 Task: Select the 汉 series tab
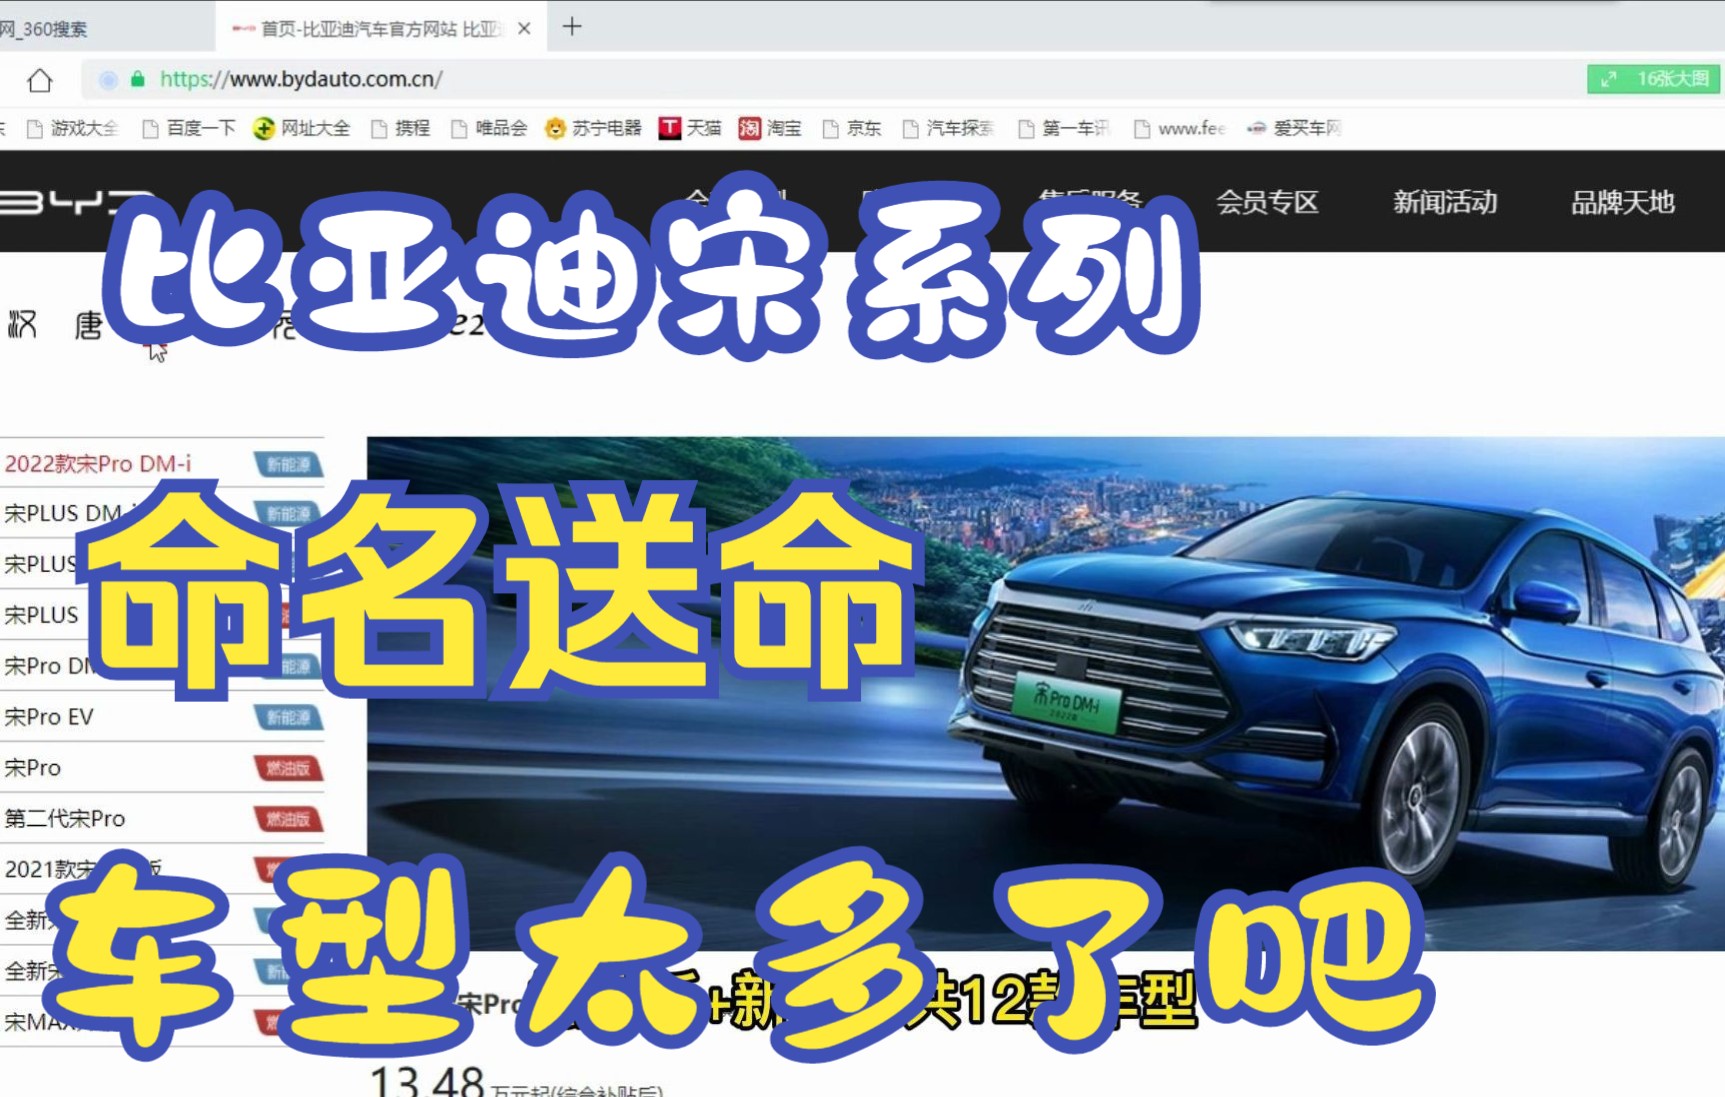coord(22,324)
